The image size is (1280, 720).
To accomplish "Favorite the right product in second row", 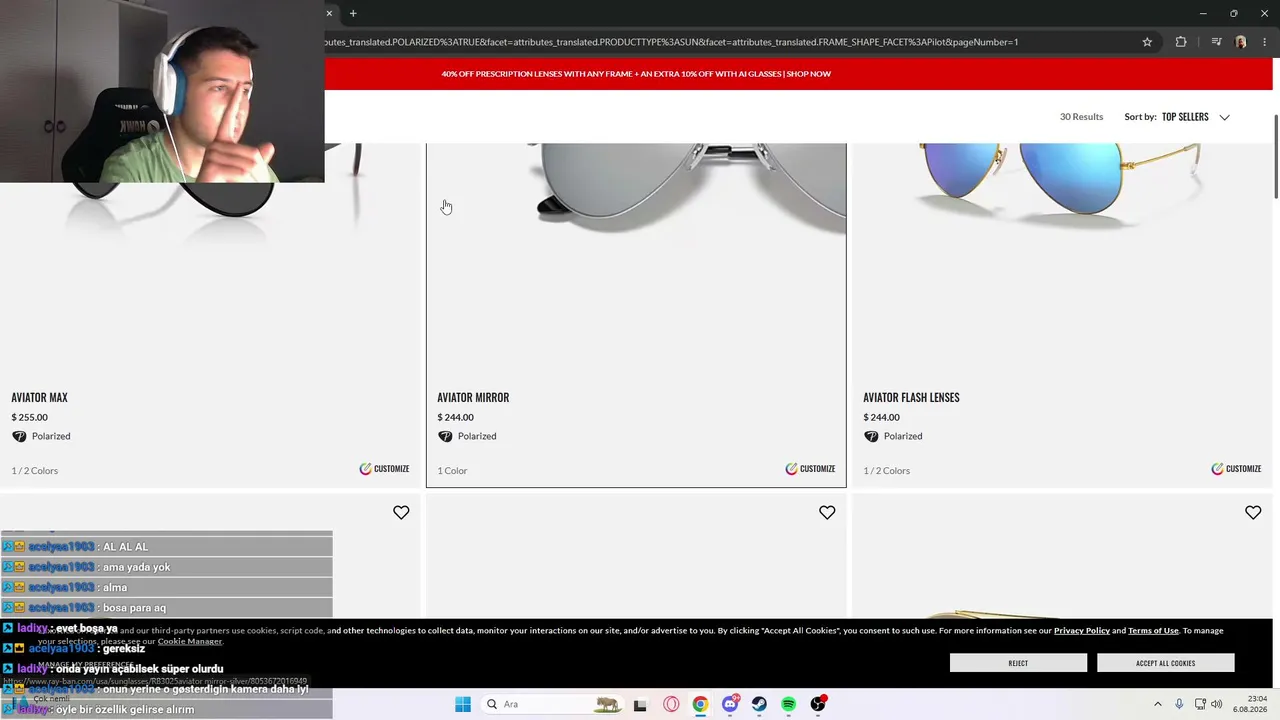I will (1253, 512).
